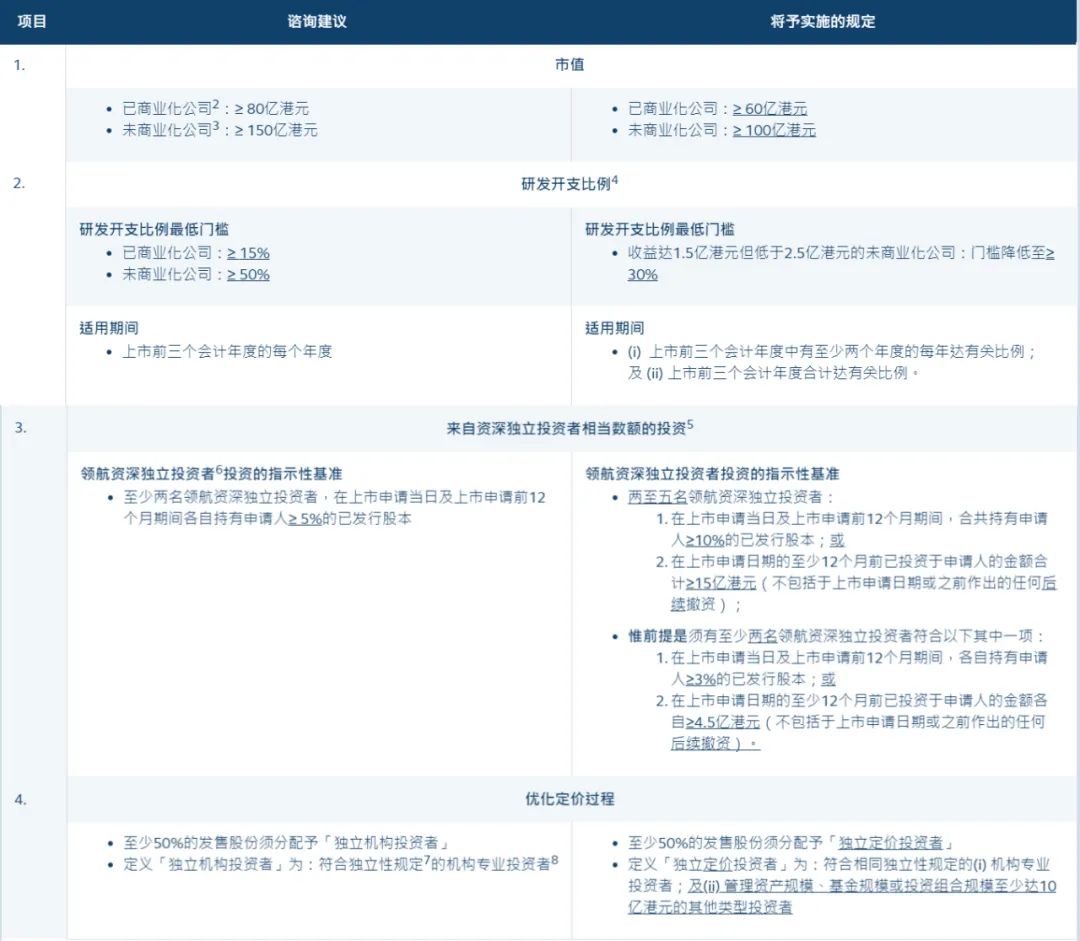Click the underlined ≥ 50% threshold
Image resolution: width=1080 pixels, height=941 pixels.
[x=248, y=274]
